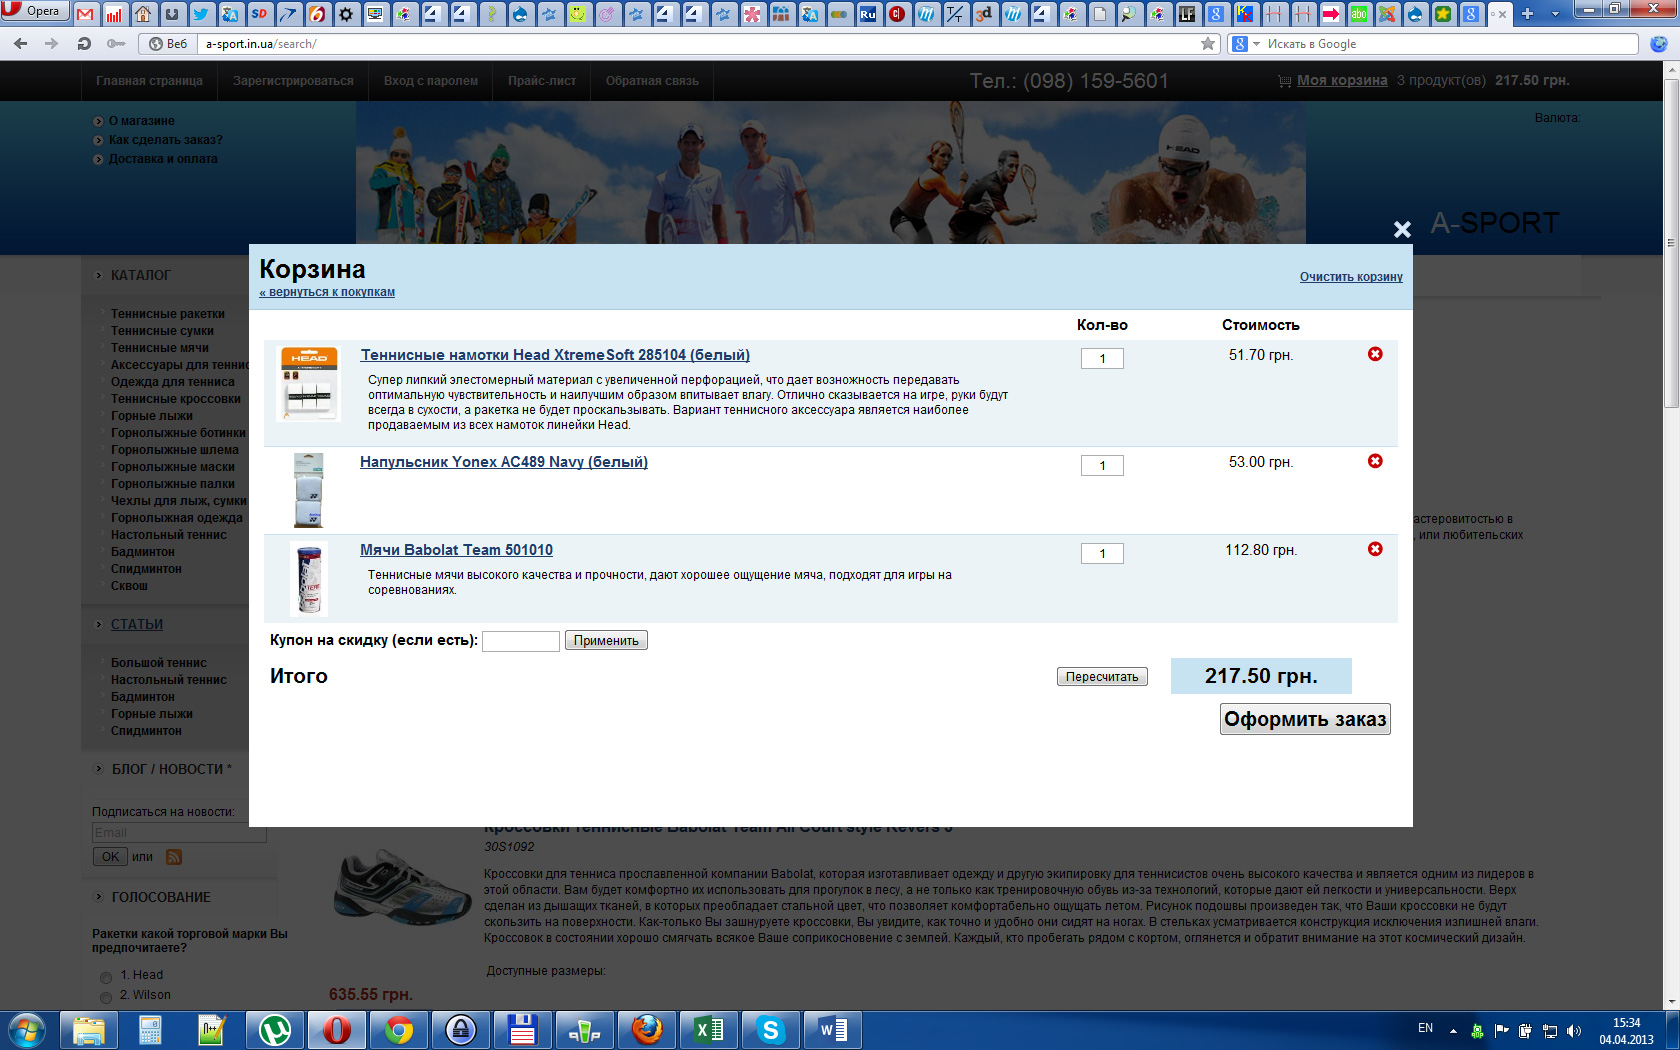Viewport: 1680px width, 1050px height.
Task: Open Excel from the taskbar
Action: coord(709,1030)
